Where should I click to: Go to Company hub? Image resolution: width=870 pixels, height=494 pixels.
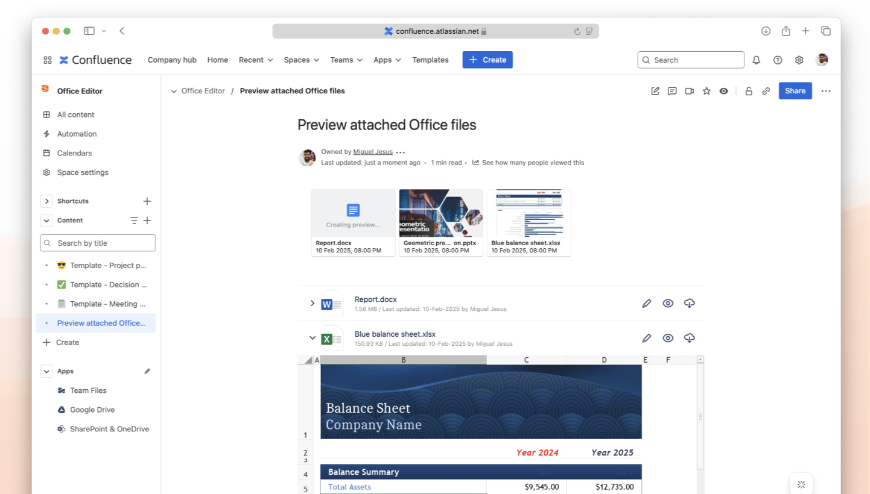(172, 60)
